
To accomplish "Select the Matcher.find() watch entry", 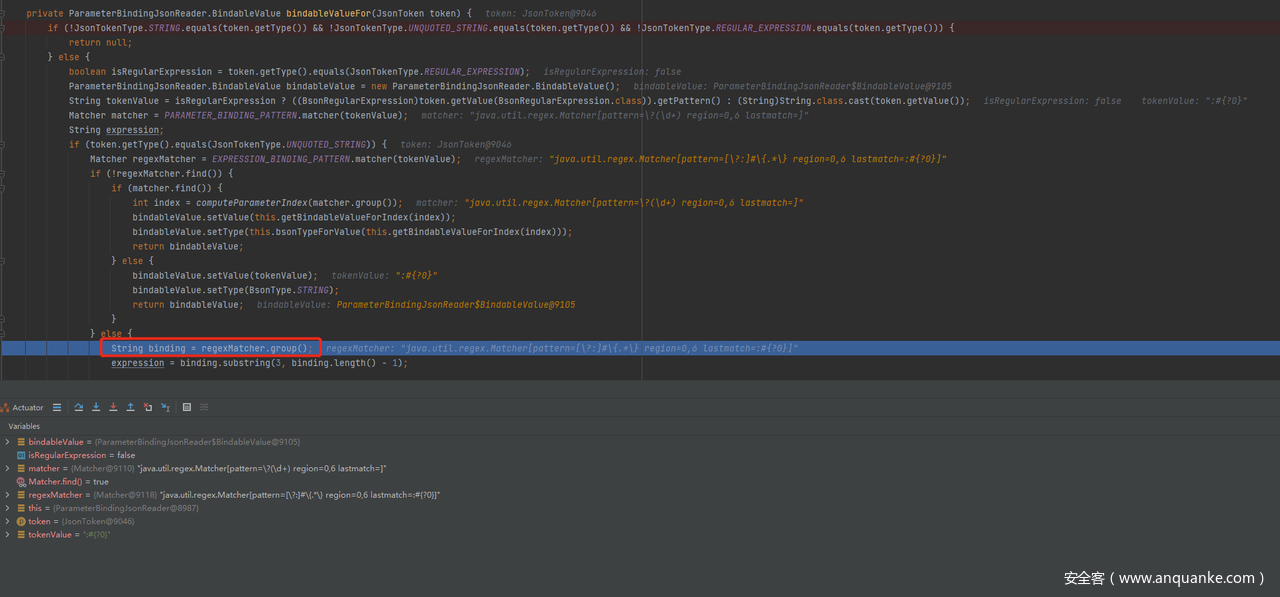I will click(x=58, y=482).
